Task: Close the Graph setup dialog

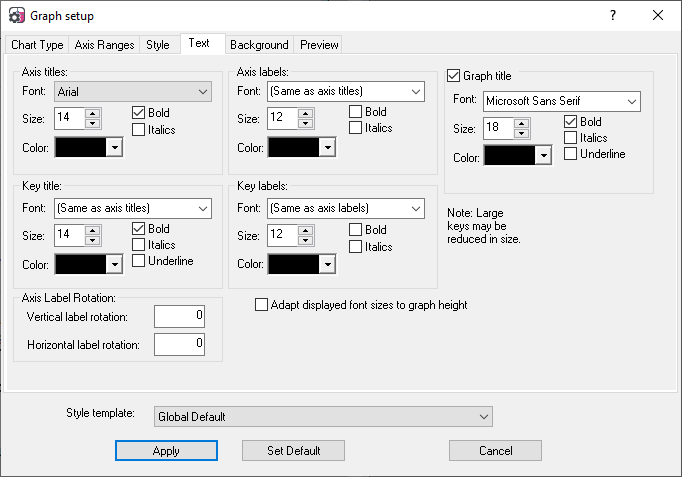Action: click(x=658, y=16)
